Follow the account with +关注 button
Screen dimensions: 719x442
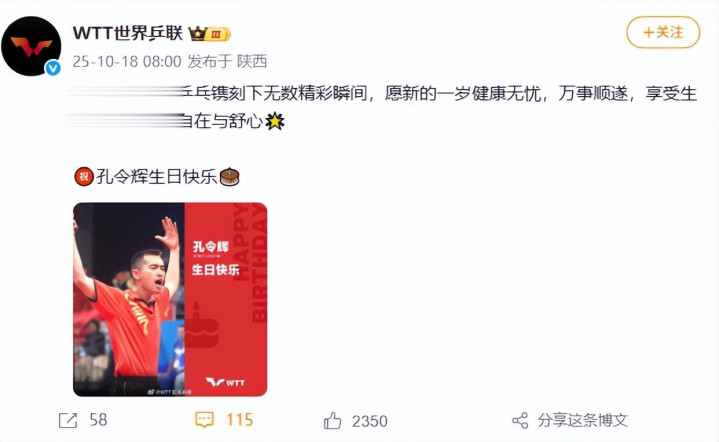click(x=663, y=32)
